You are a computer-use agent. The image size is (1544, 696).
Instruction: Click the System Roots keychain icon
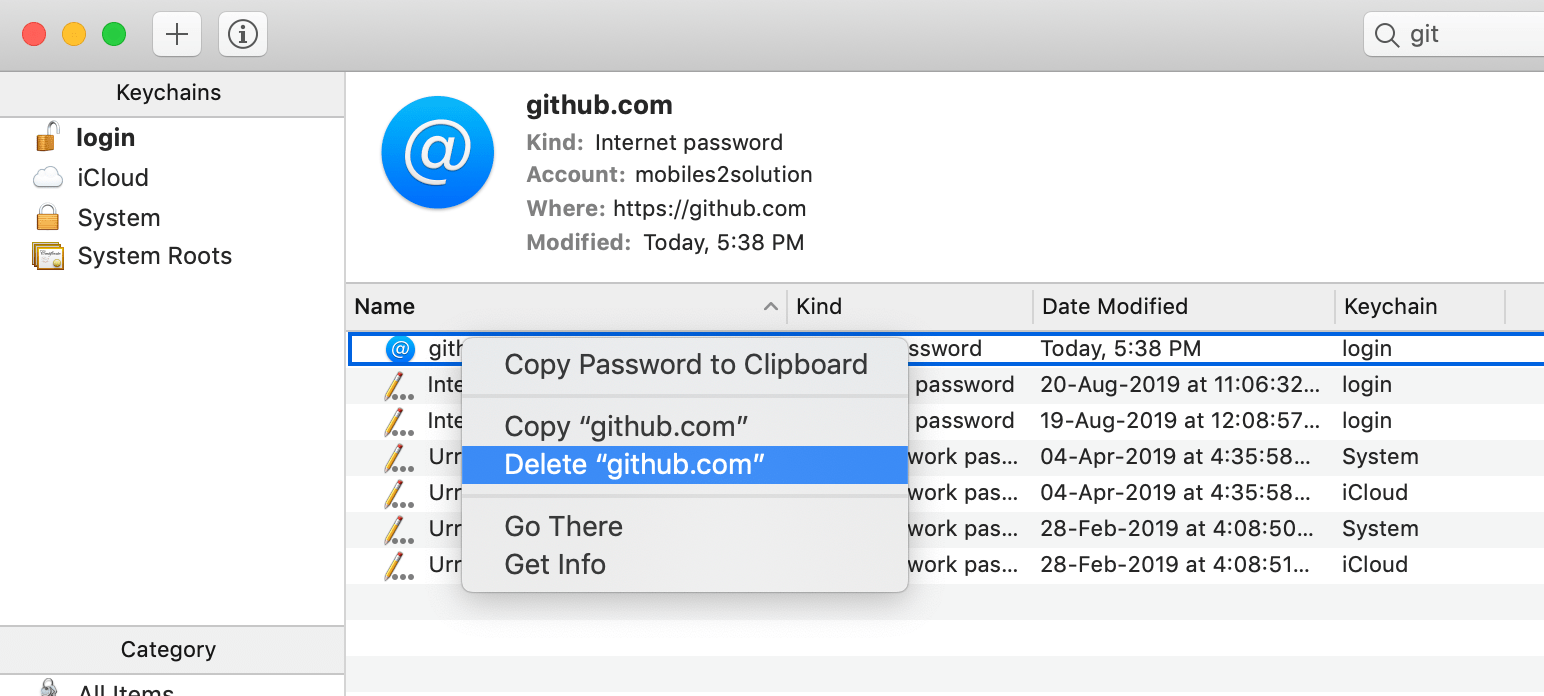47,255
